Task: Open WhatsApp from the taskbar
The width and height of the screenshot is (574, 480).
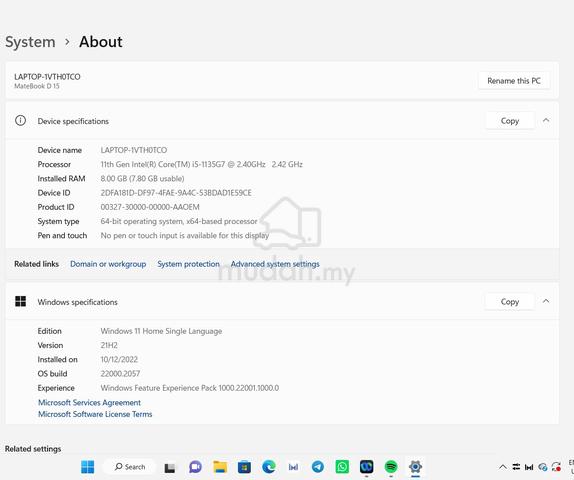Action: (342, 467)
